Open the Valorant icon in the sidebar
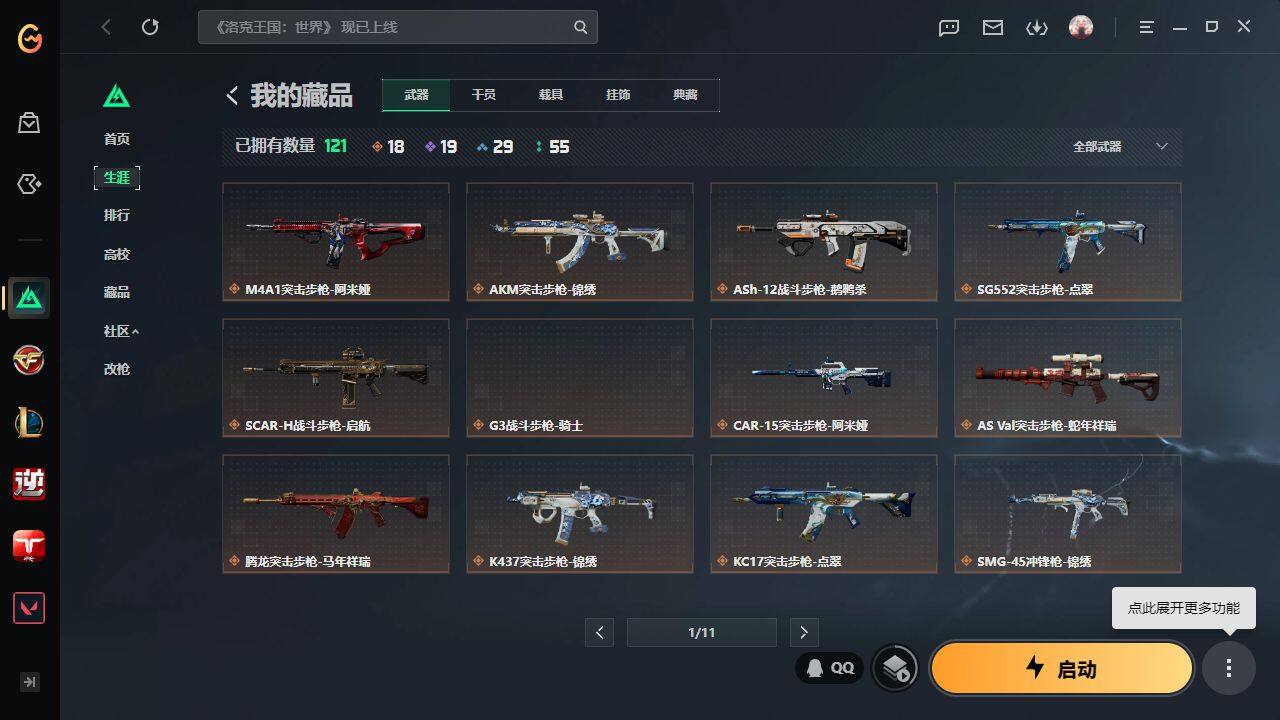This screenshot has height=720, width=1280. point(29,608)
